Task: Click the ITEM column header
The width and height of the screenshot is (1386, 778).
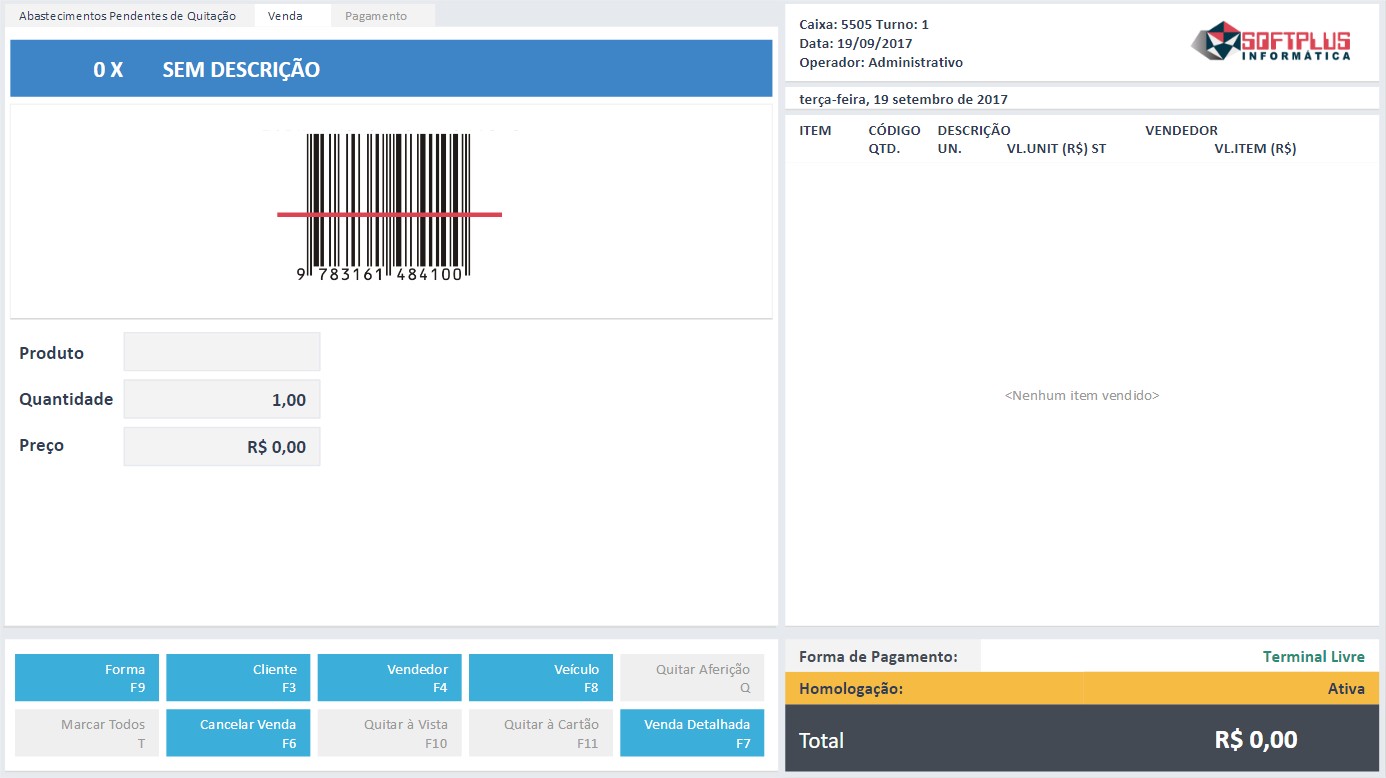Action: [x=815, y=130]
